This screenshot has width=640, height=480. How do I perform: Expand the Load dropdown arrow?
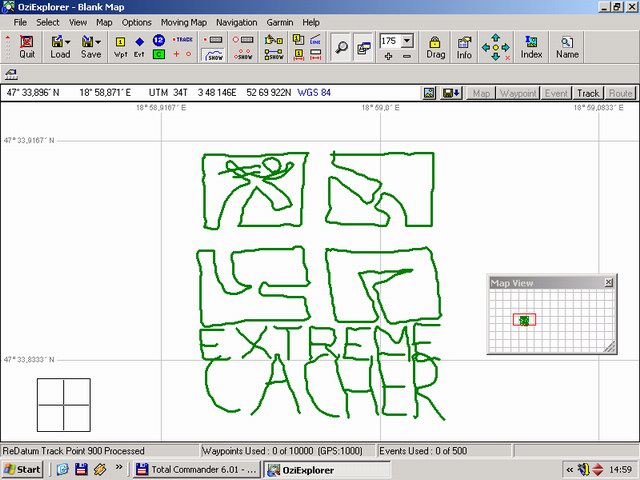68,41
